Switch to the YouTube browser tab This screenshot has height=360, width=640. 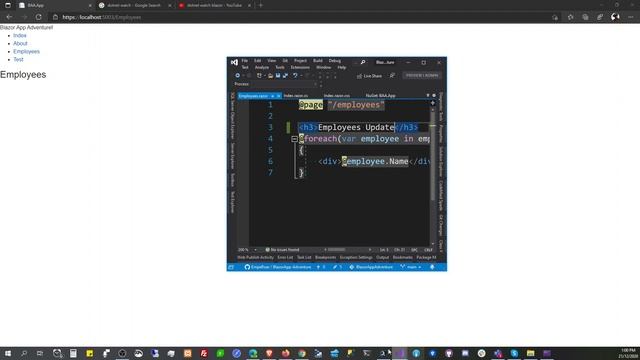[214, 5]
